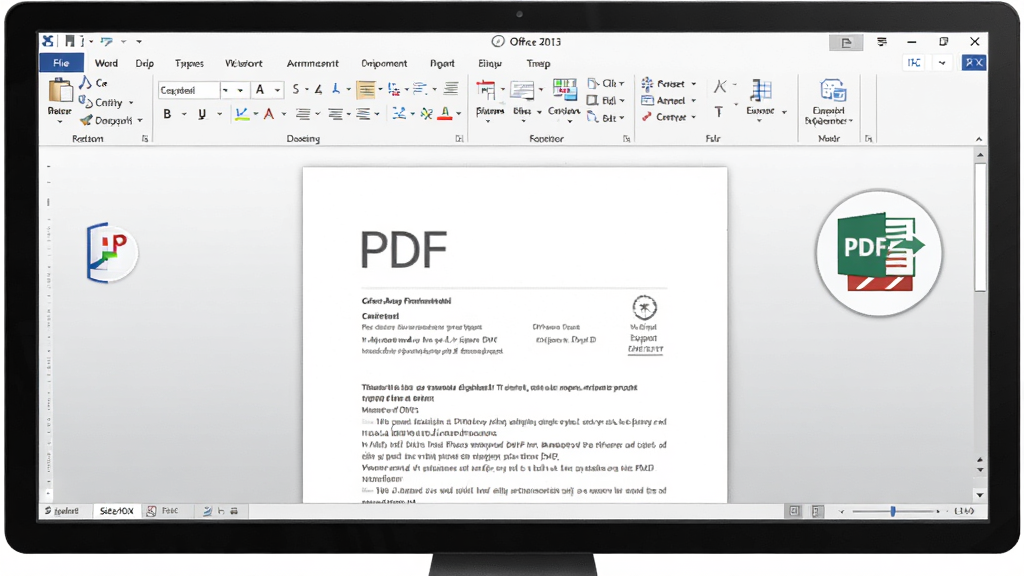Click the justify lines icon in the top ribbon row
This screenshot has height=576, width=1024.
pos(451,89)
